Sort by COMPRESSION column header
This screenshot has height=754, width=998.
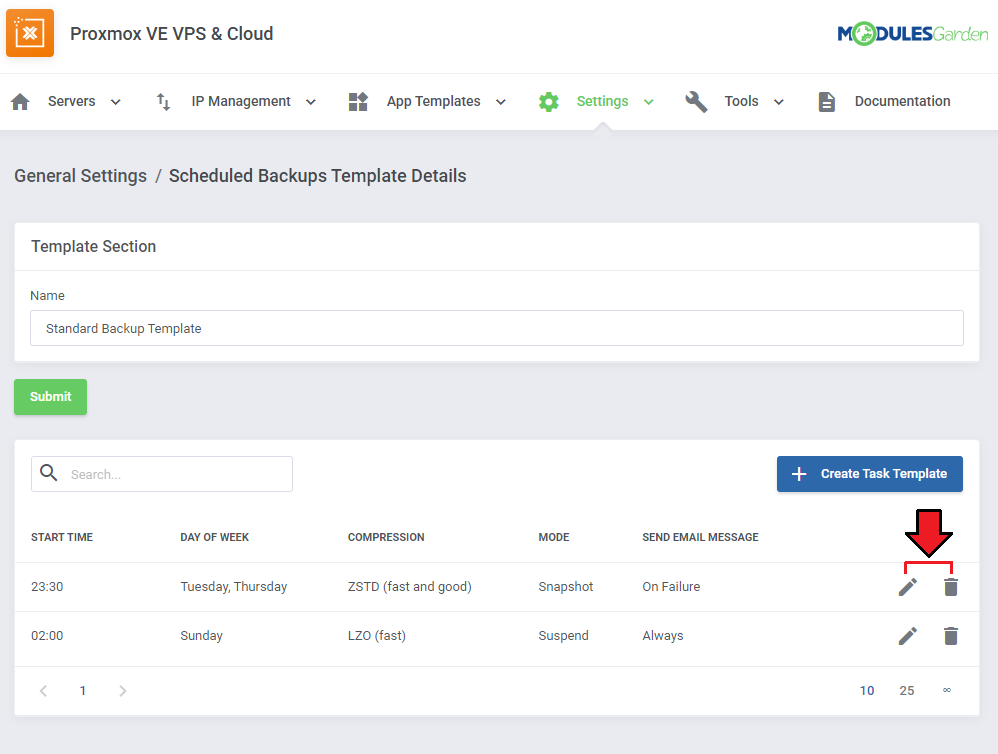(x=386, y=537)
